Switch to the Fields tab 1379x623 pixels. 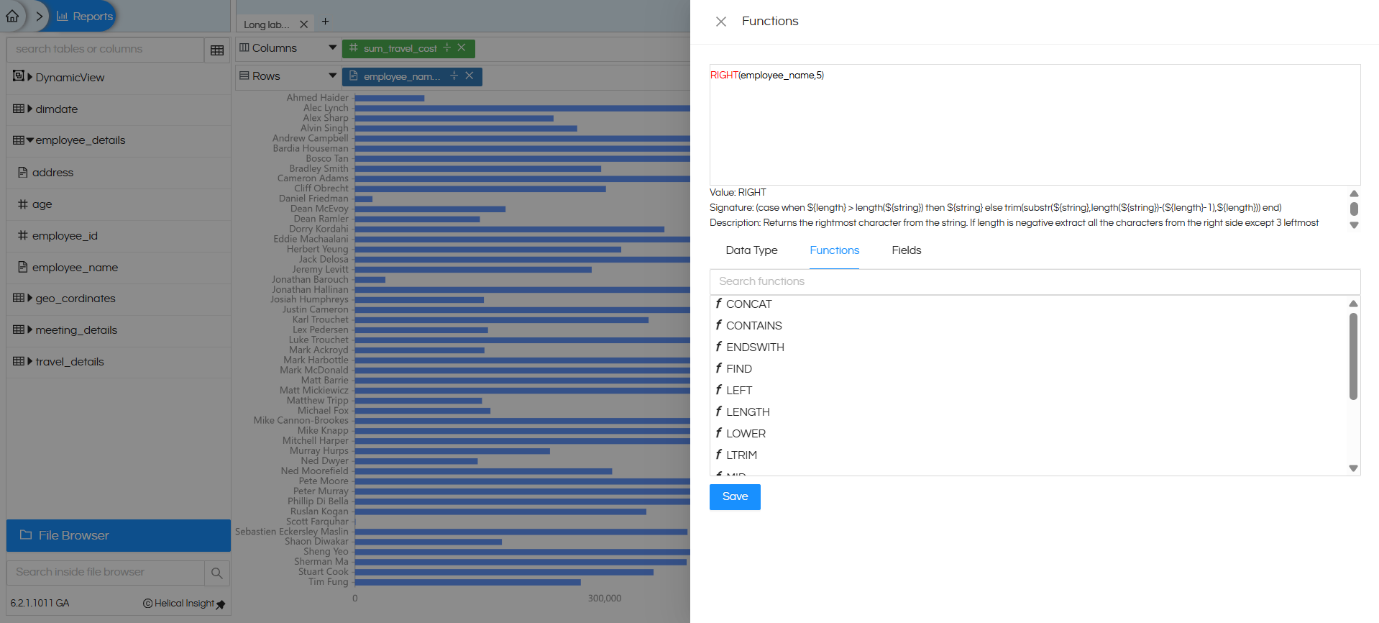[x=906, y=250]
